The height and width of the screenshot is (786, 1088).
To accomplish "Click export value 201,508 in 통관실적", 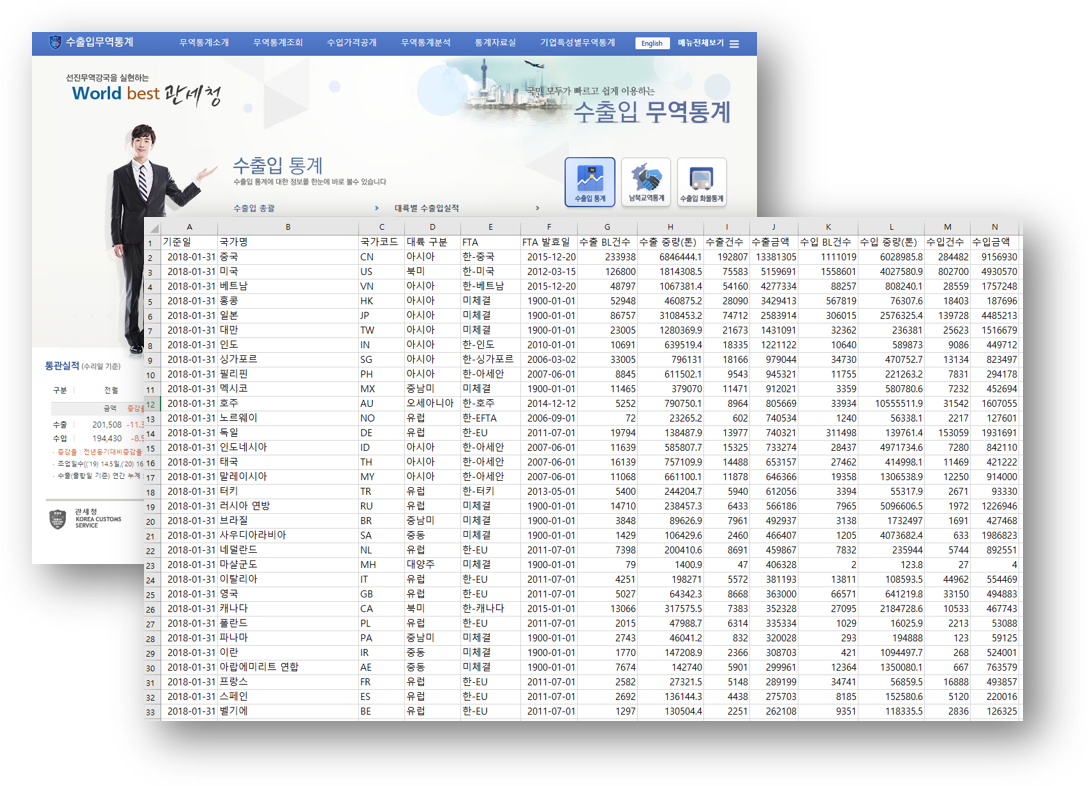I will click(107, 425).
